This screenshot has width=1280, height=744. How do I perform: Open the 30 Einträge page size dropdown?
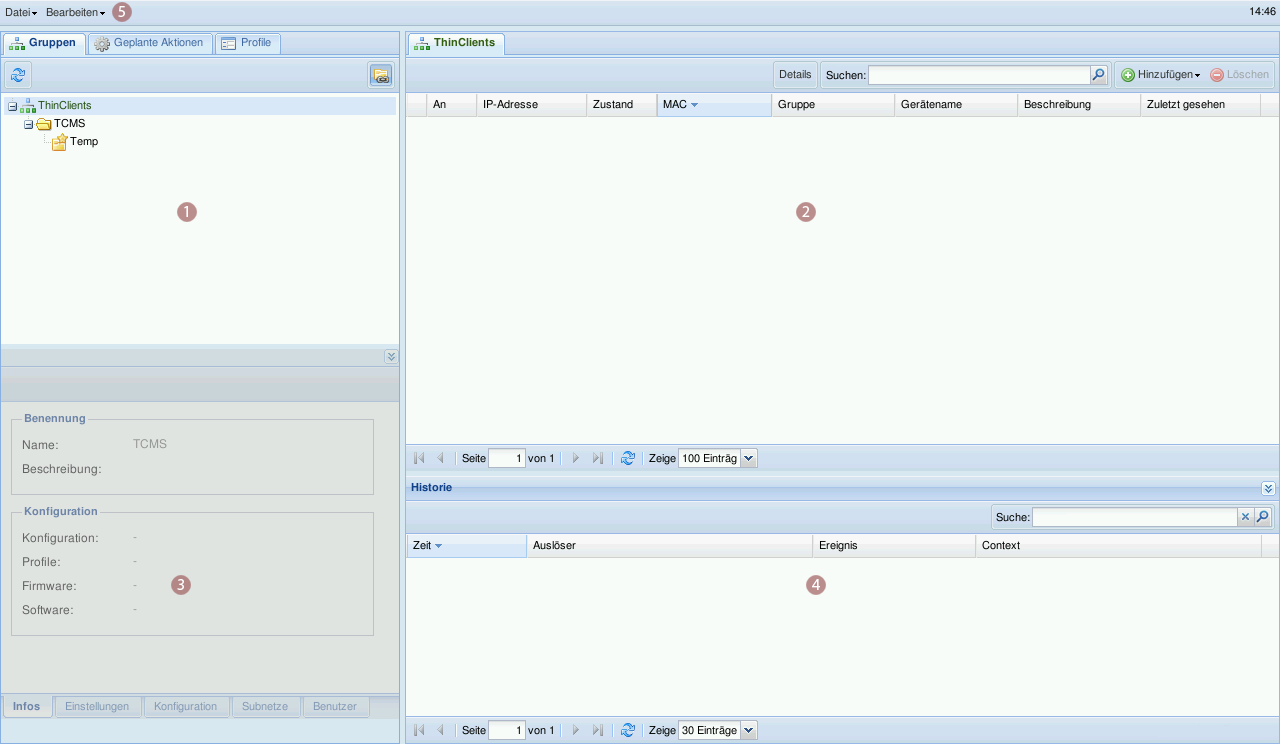pyautogui.click(x=748, y=731)
